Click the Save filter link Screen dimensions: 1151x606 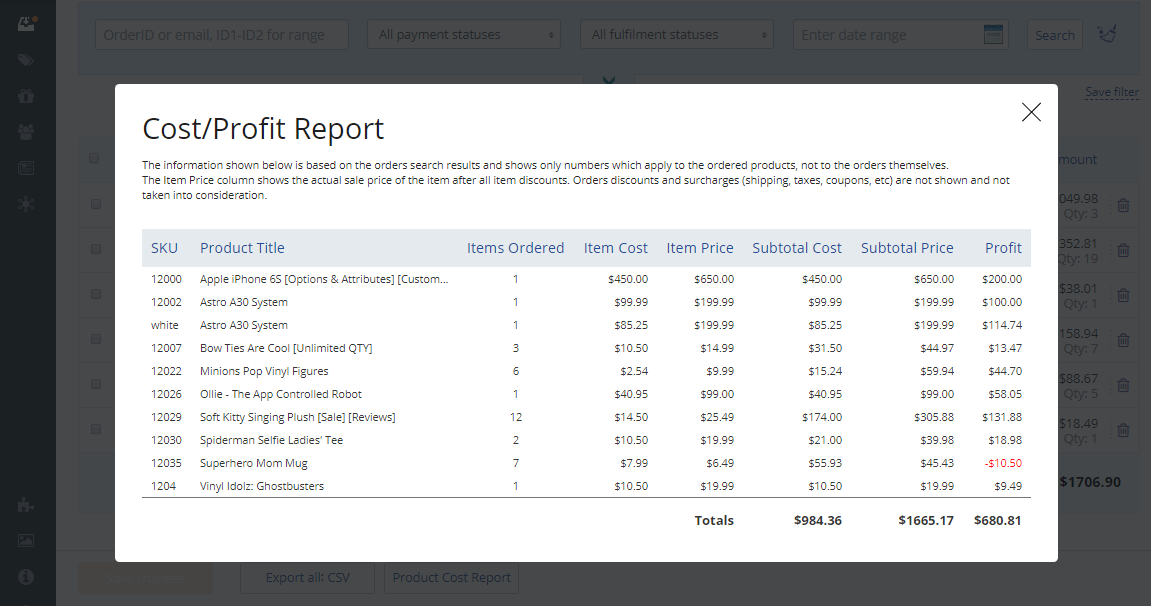1112,92
